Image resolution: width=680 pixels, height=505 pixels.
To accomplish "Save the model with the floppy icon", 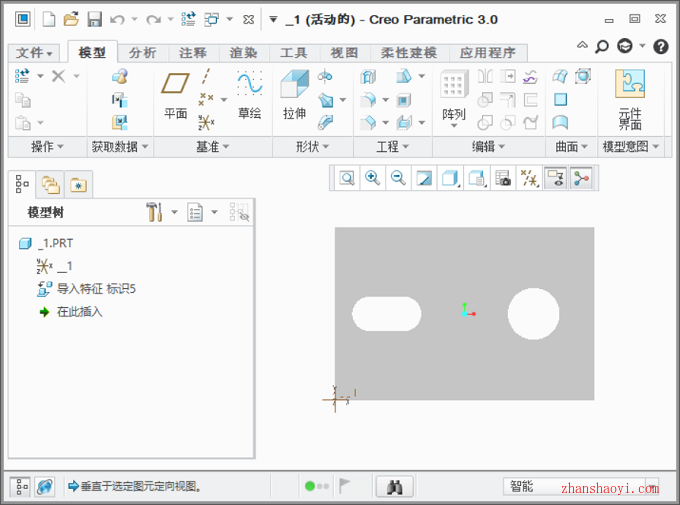I will click(x=95, y=19).
